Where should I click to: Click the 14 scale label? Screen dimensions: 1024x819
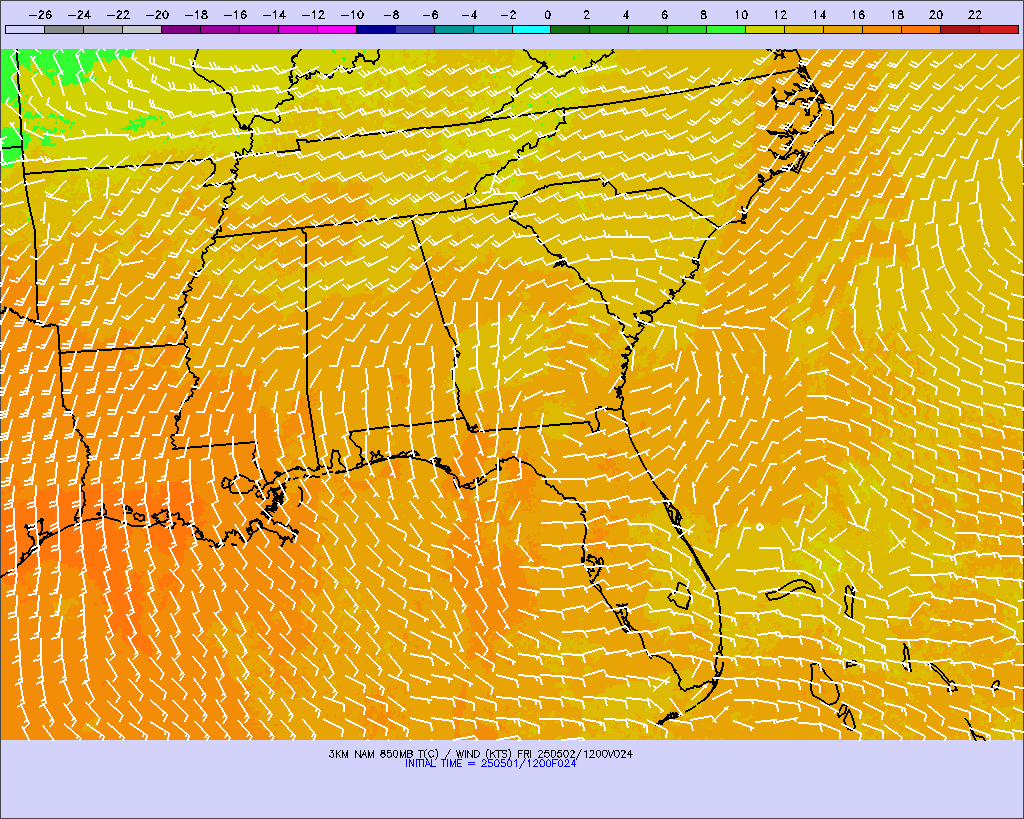pyautogui.click(x=820, y=15)
